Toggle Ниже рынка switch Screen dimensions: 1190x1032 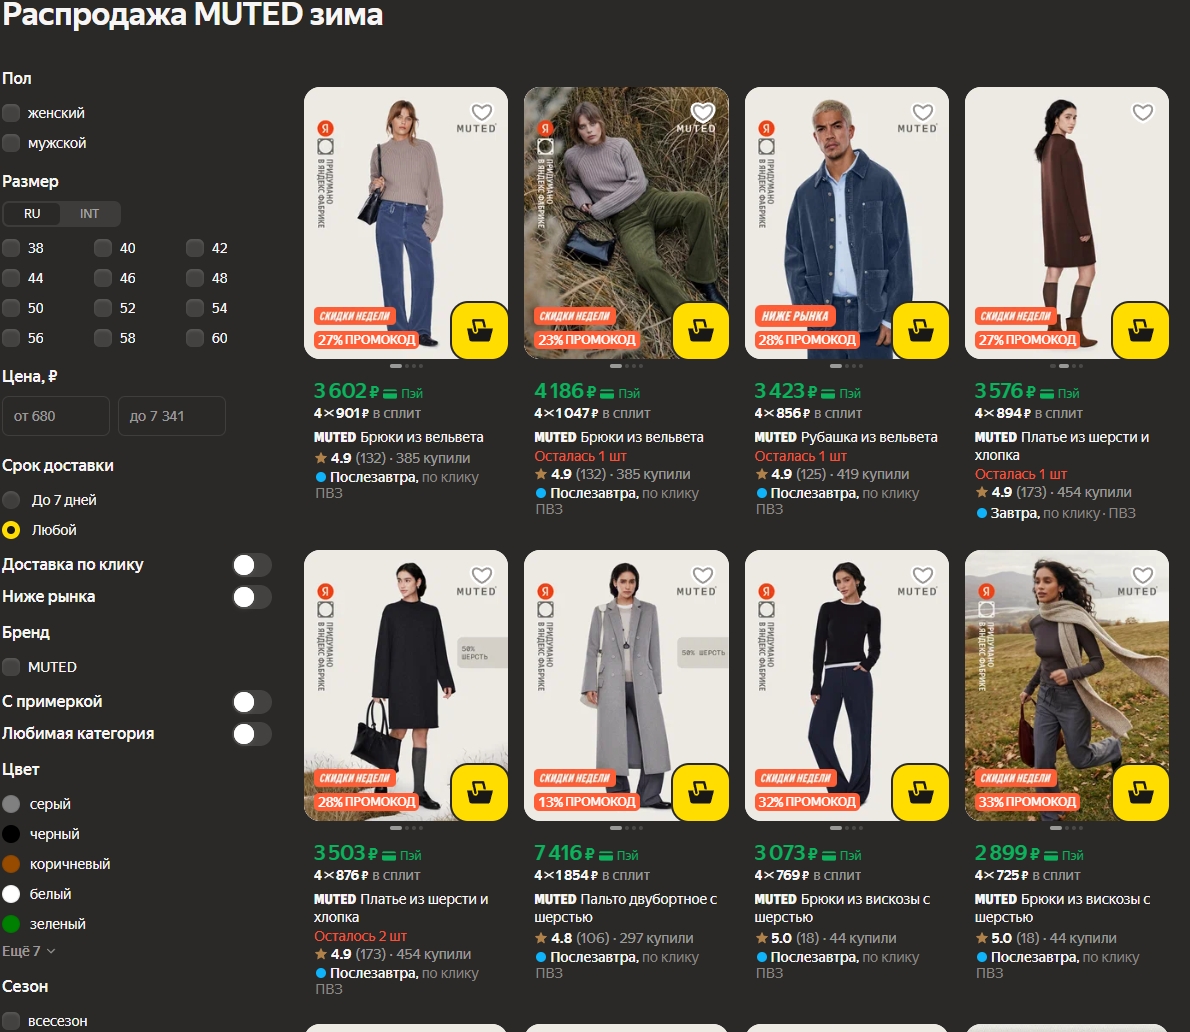(x=252, y=597)
